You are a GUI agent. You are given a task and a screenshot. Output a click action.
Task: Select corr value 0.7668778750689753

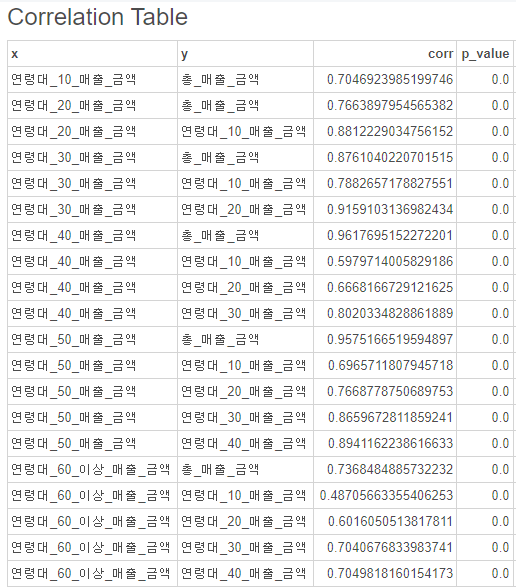[390, 392]
